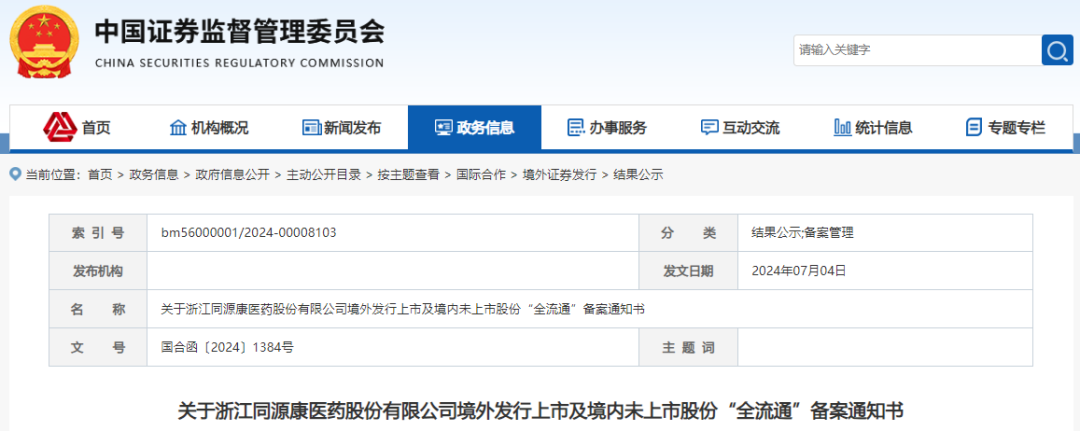
Task: Click the services icon beside 办事服务
Action: (575, 128)
